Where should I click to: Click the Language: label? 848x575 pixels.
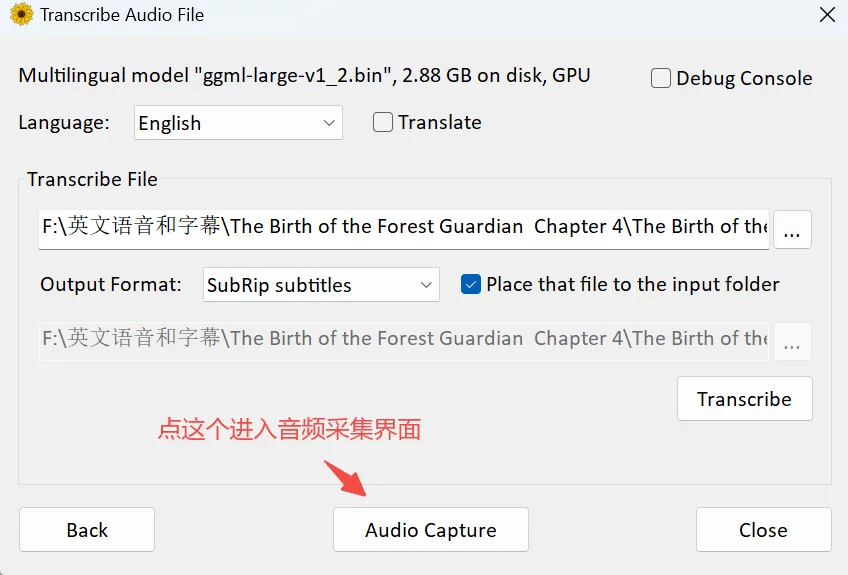64,122
